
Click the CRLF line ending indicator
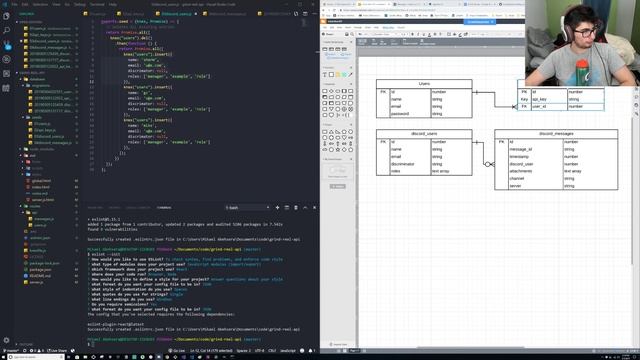[272, 351]
